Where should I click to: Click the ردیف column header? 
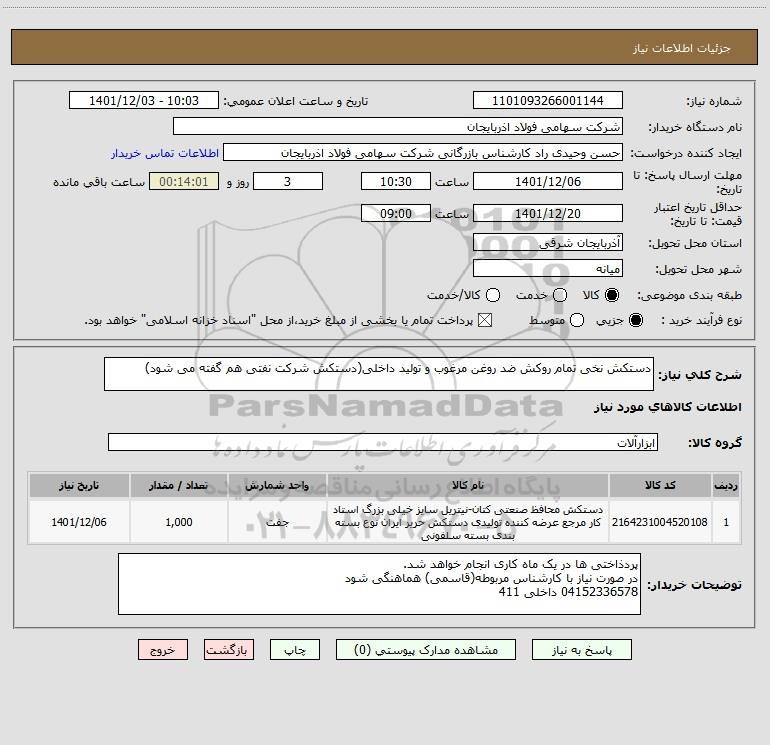coord(726,485)
